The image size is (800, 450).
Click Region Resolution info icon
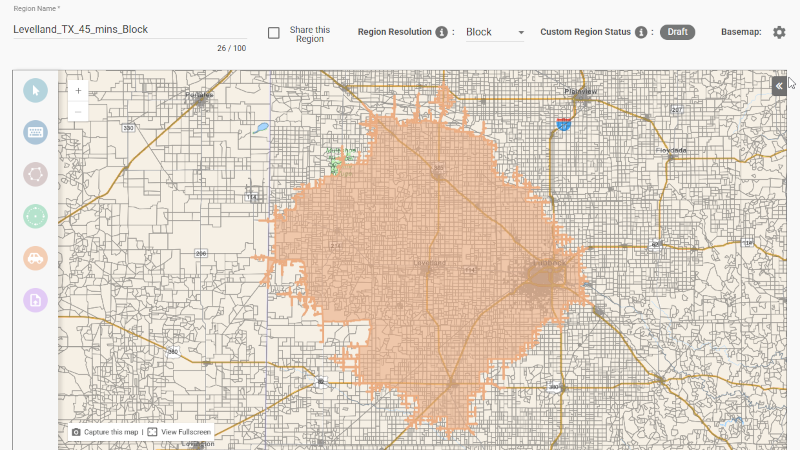tap(441, 32)
